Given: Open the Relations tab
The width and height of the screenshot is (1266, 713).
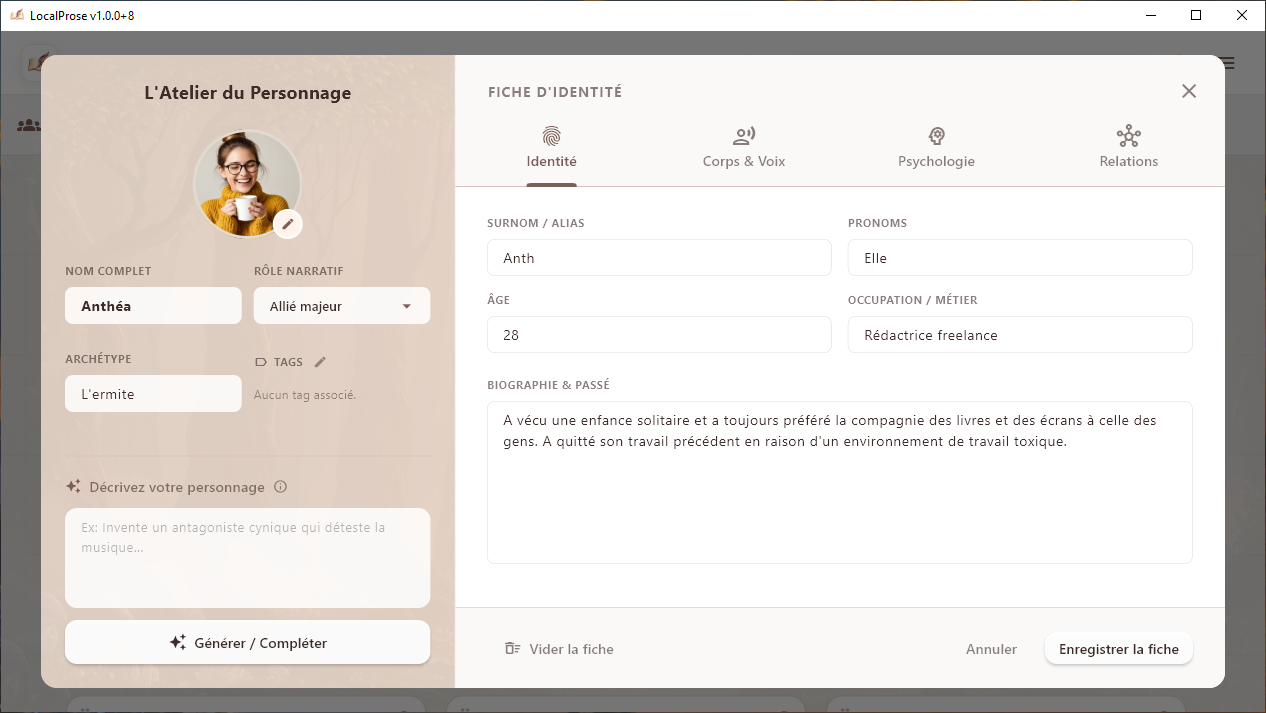Looking at the screenshot, I should (1128, 161).
